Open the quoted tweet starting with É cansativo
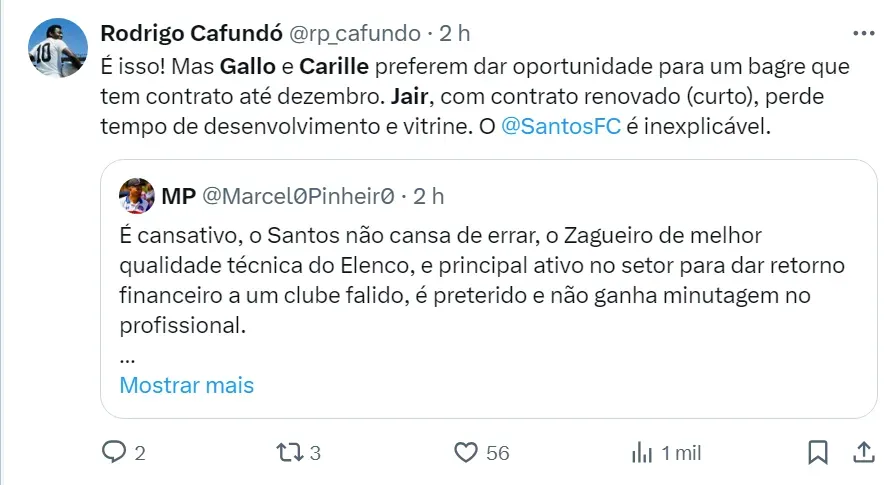 coord(480,281)
